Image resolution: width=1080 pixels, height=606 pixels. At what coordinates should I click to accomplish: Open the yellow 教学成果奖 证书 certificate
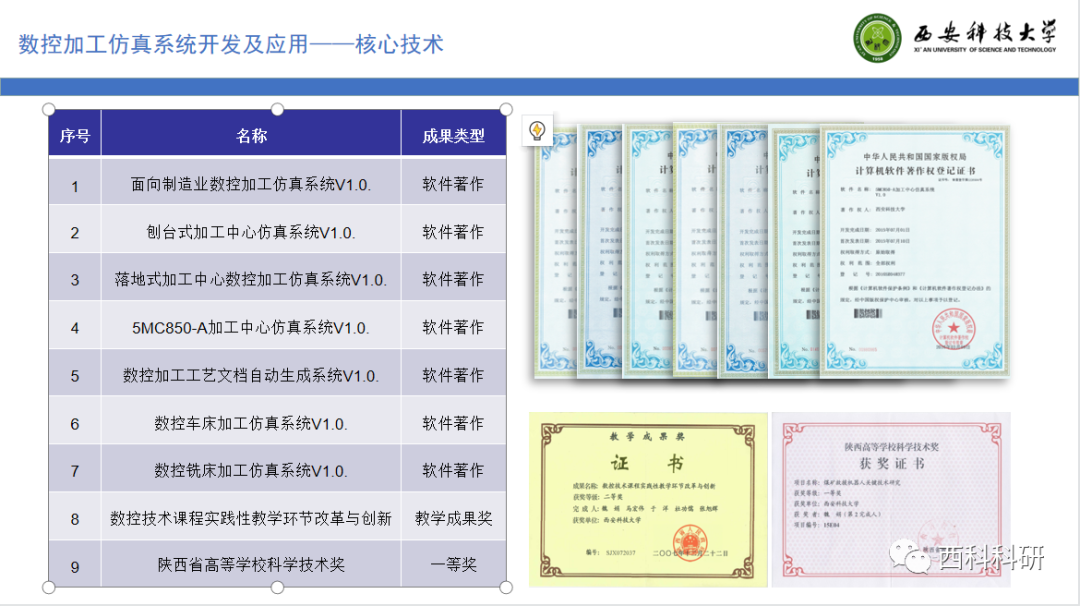tap(643, 495)
